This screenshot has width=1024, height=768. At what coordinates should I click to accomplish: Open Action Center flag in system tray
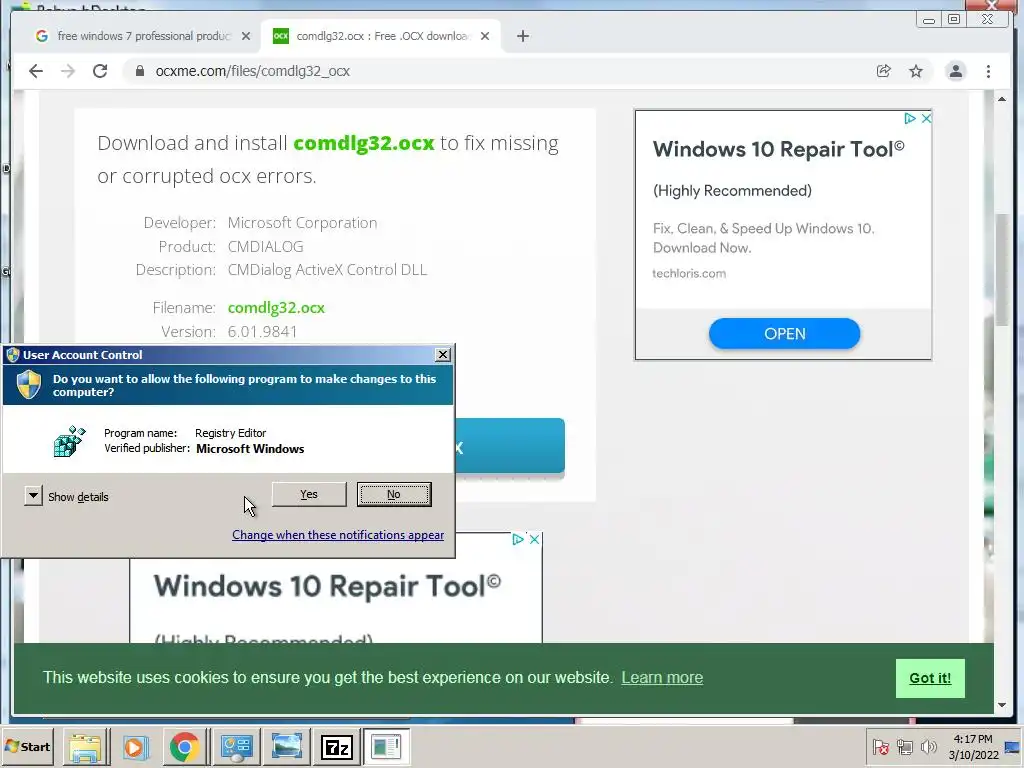[x=880, y=746]
